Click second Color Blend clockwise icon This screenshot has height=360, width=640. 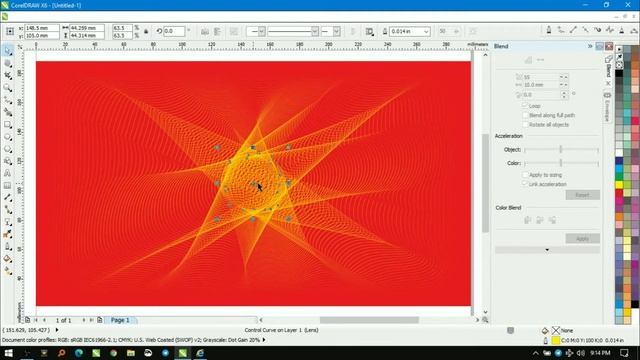(540, 220)
